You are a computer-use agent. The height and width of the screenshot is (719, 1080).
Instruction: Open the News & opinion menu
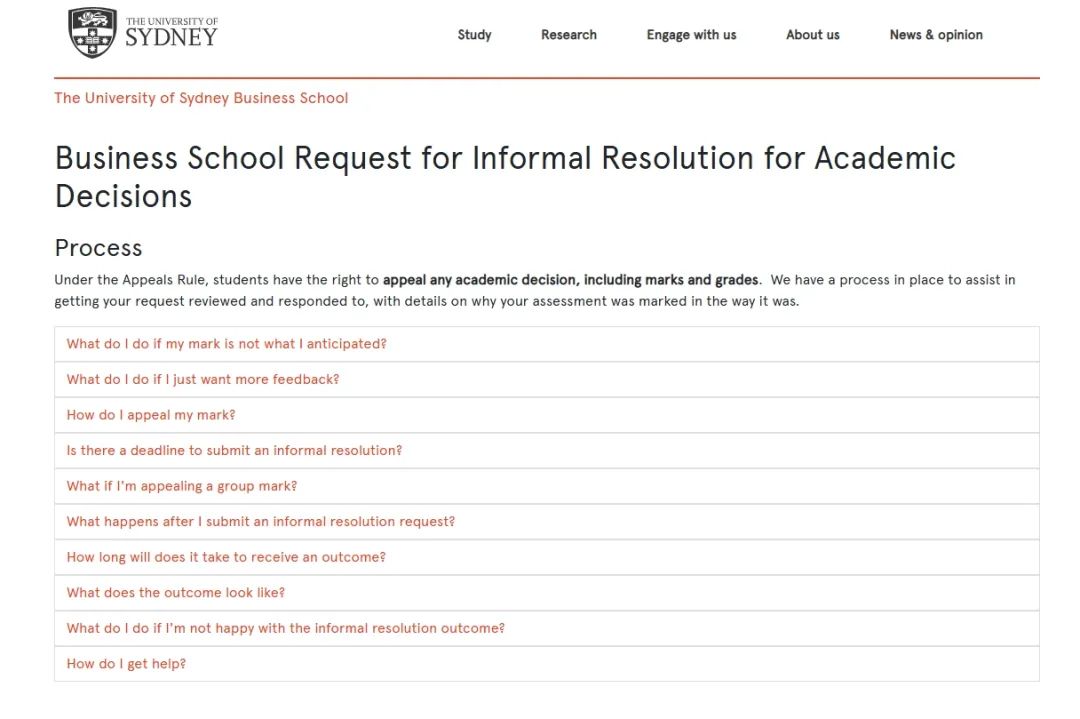pyautogui.click(x=936, y=34)
